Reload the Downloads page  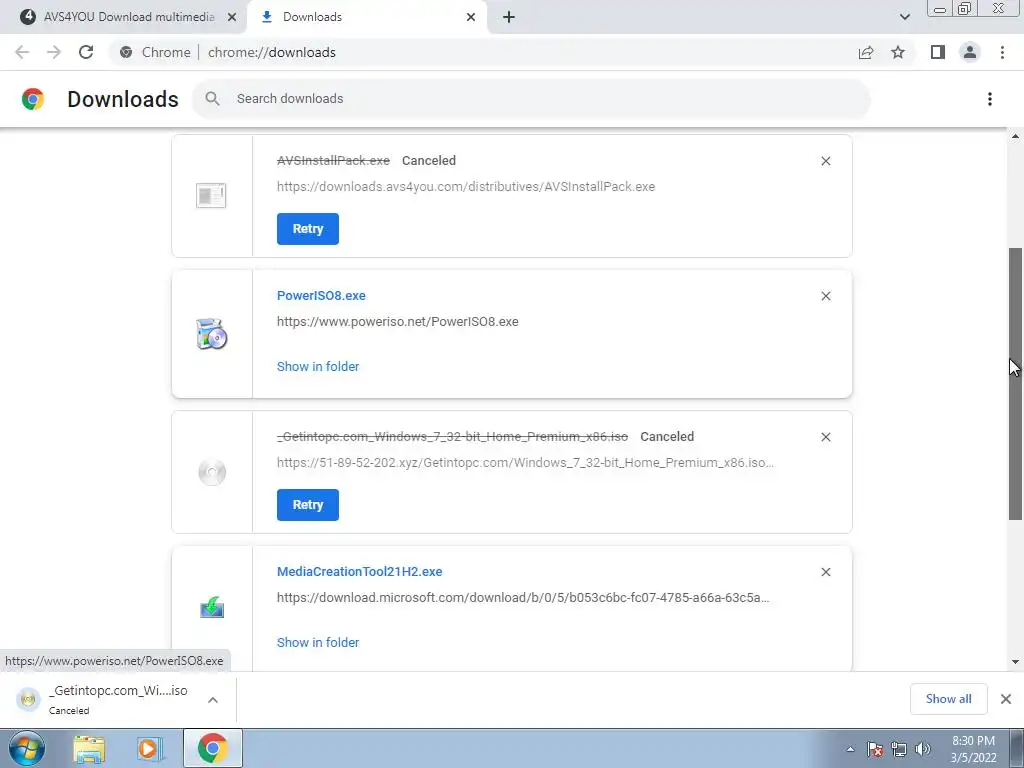click(x=86, y=52)
